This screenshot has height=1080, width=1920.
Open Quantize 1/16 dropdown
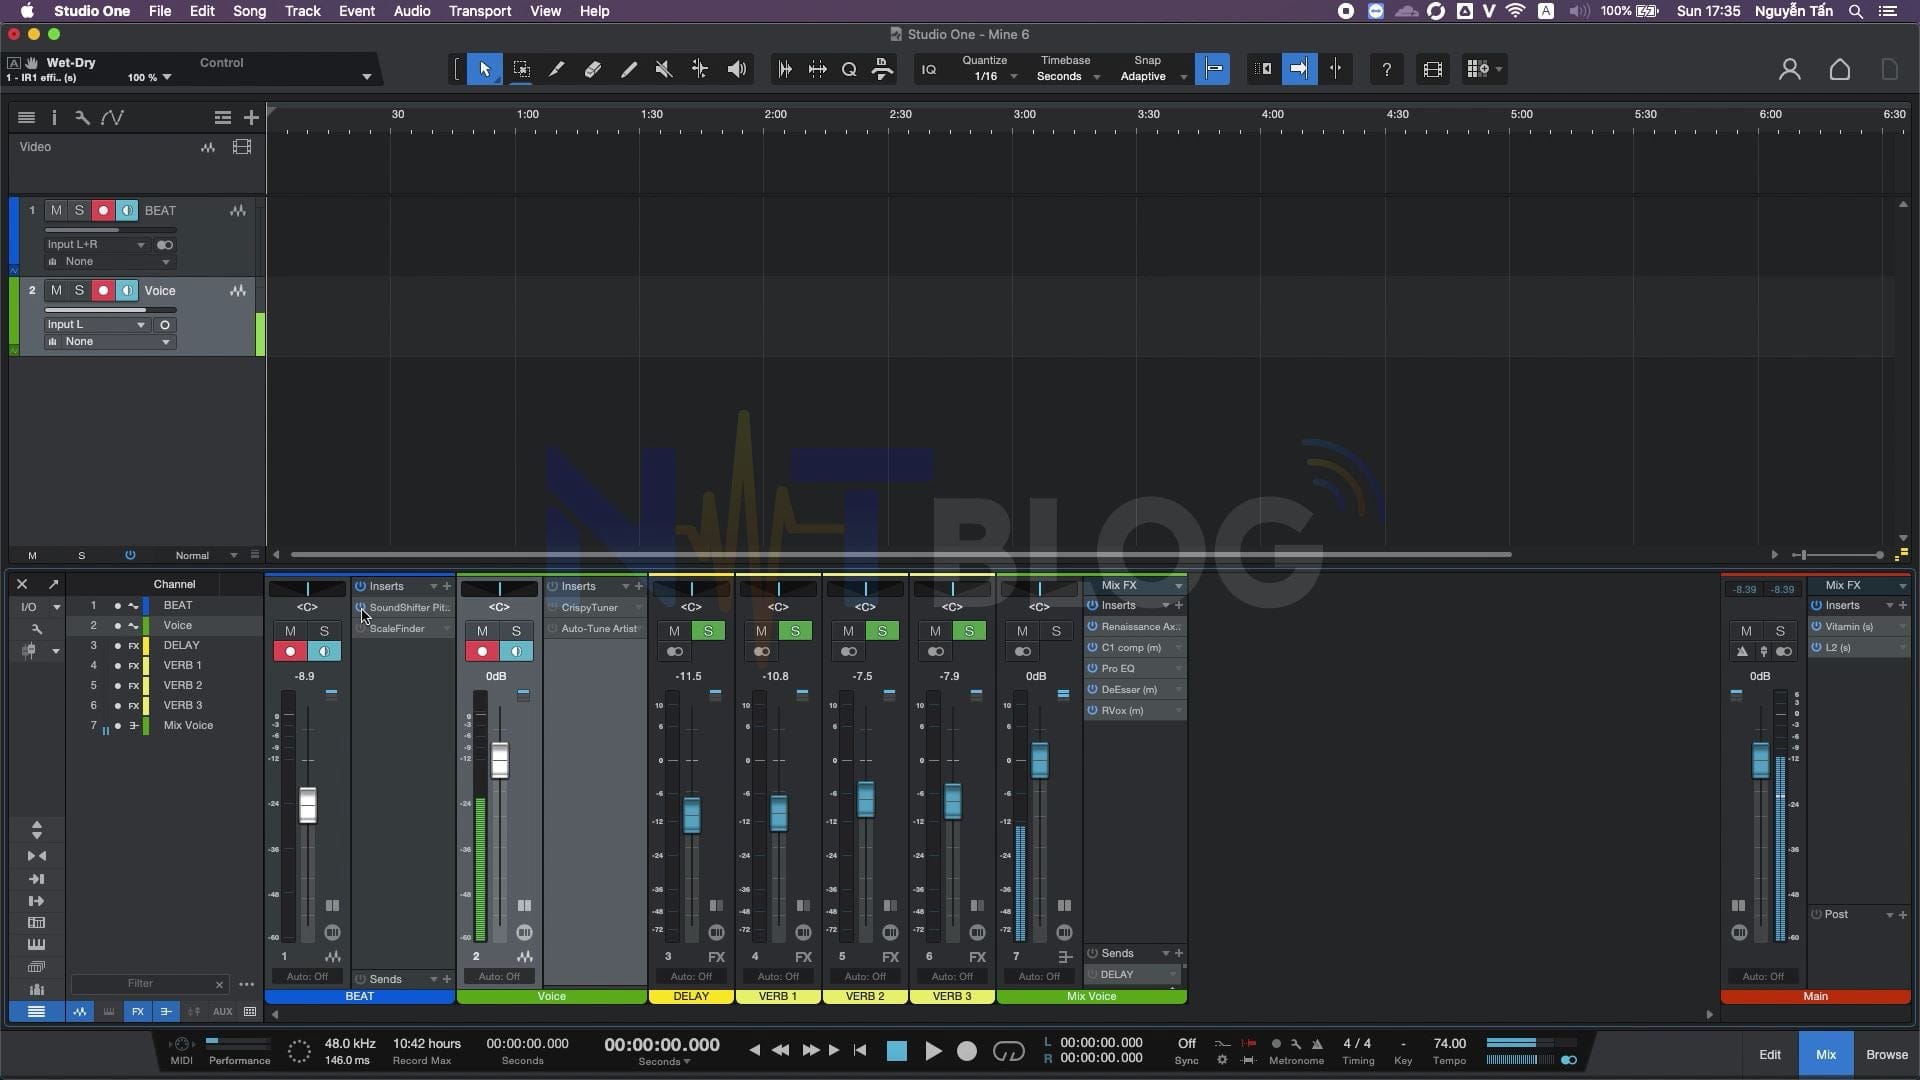(x=990, y=76)
